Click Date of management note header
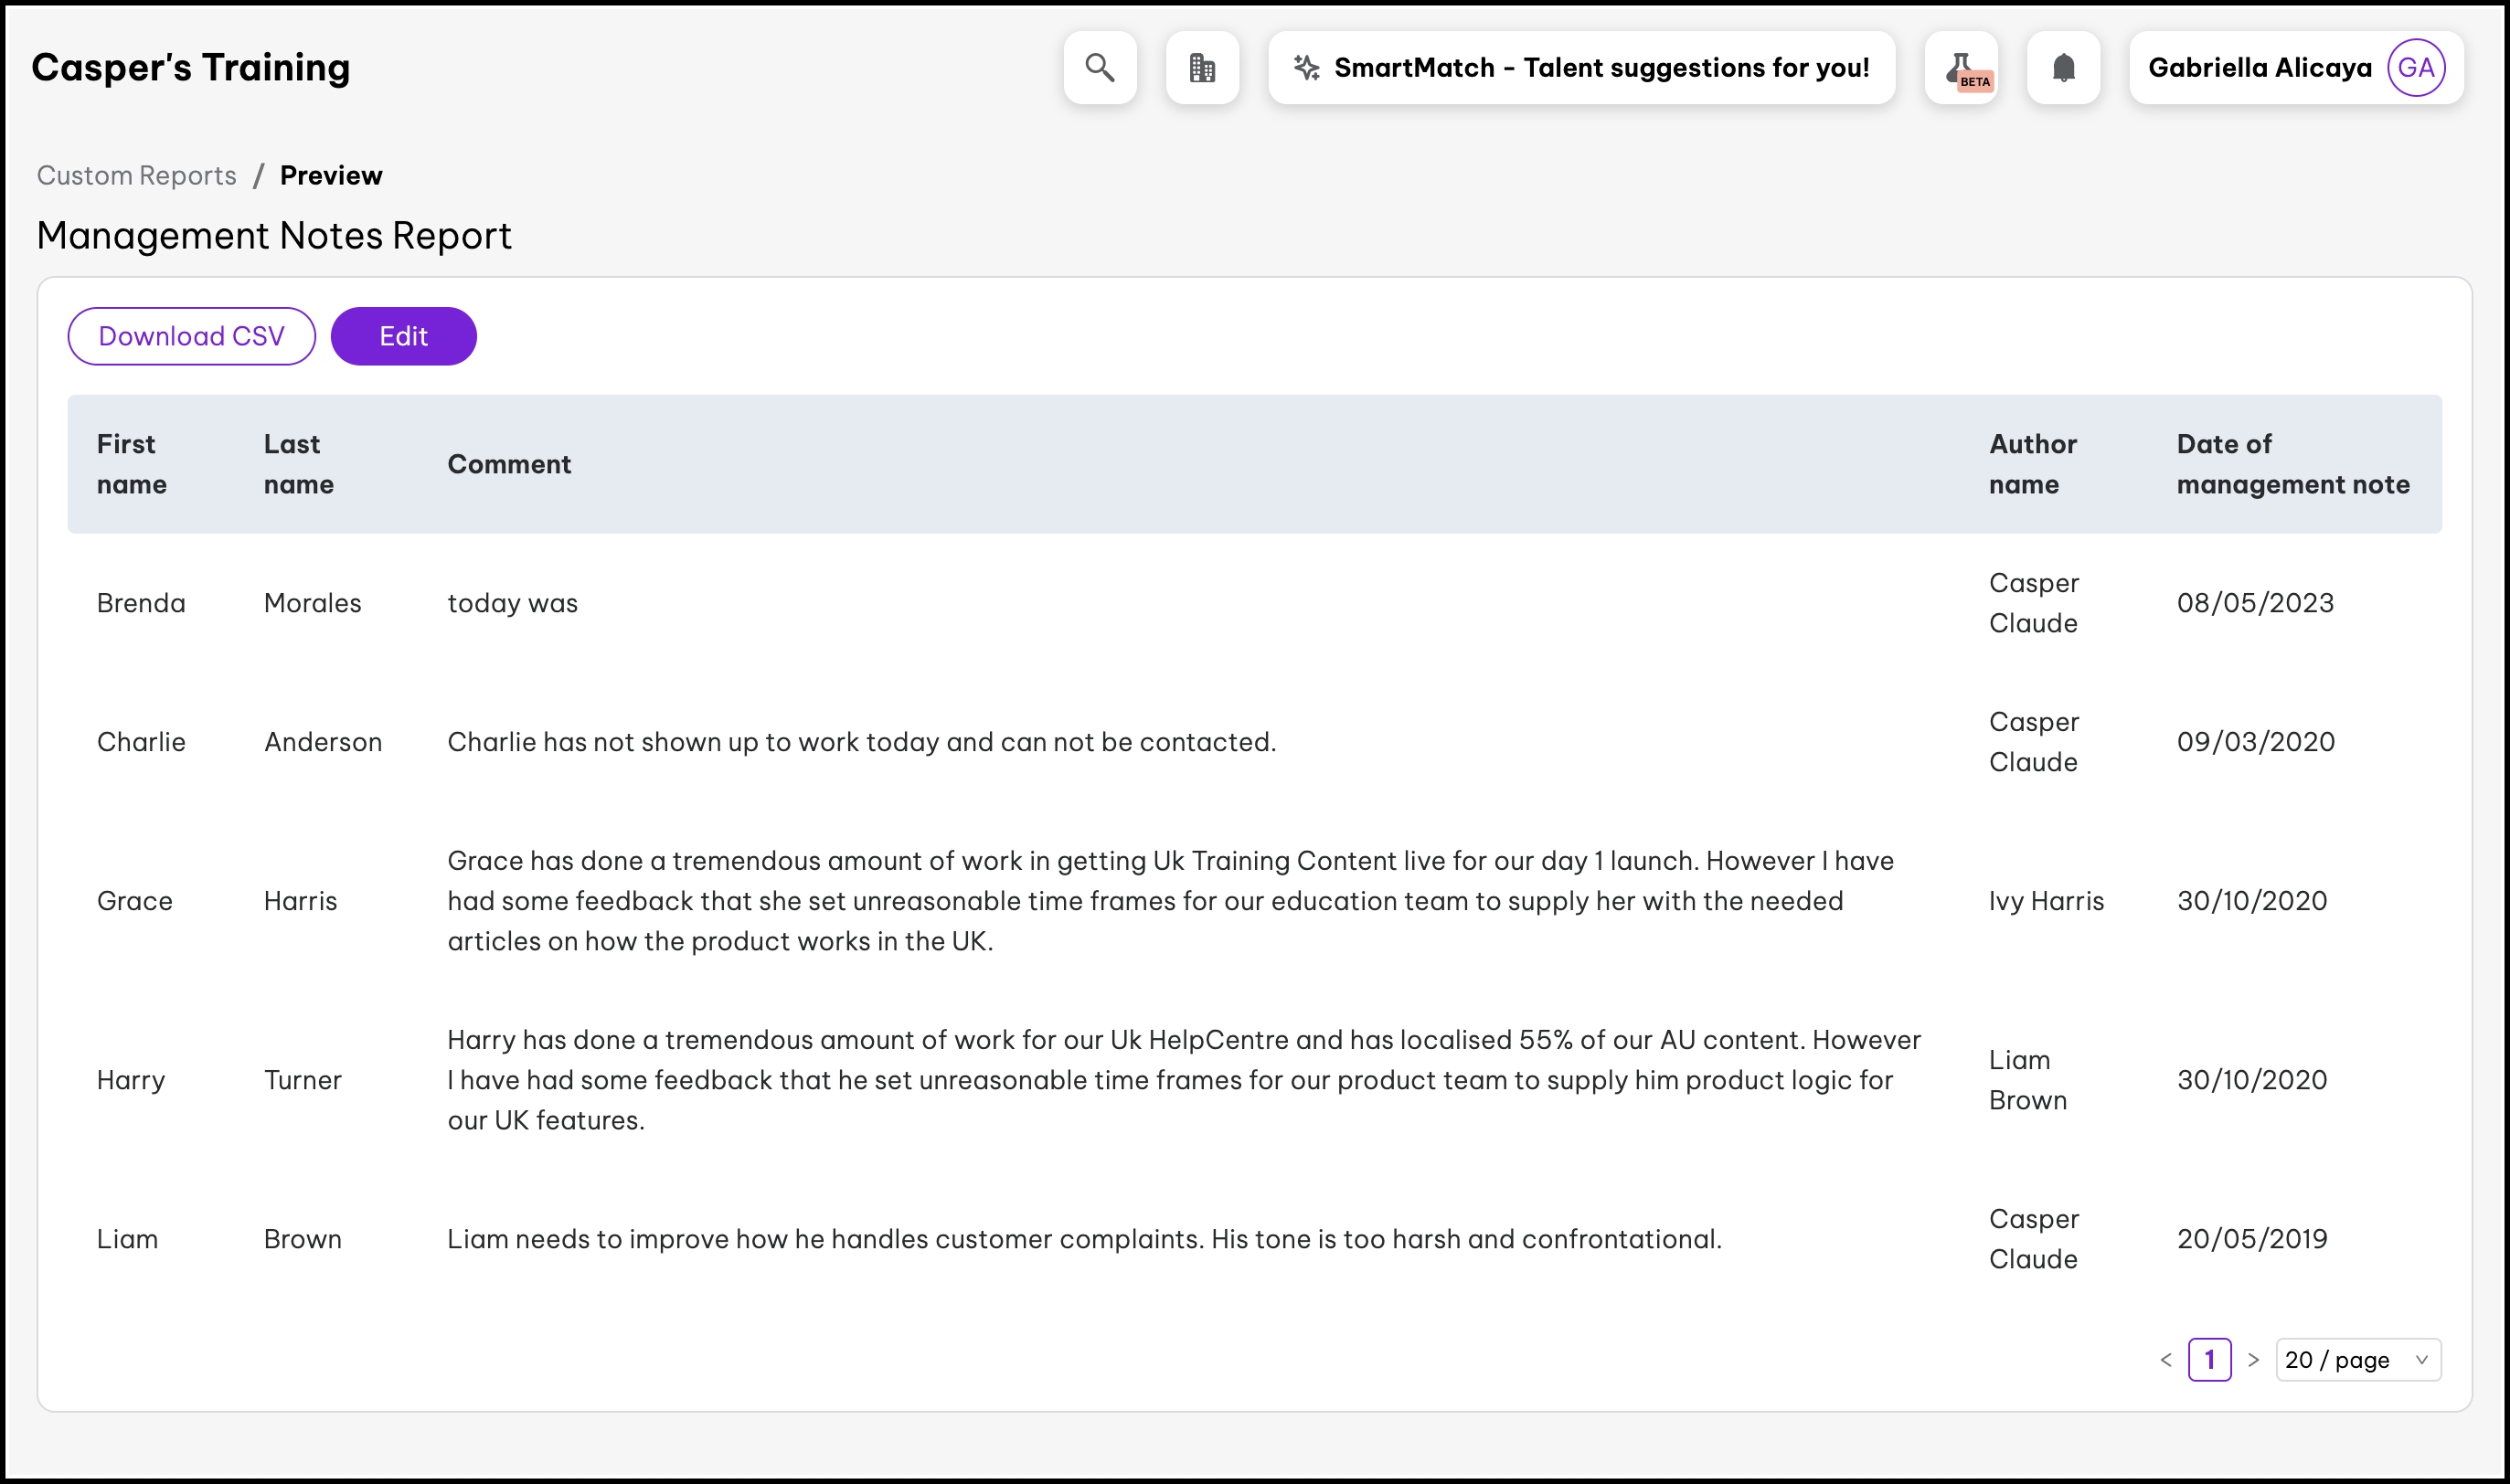Screen dimensions: 2510x1484 [2292, 464]
